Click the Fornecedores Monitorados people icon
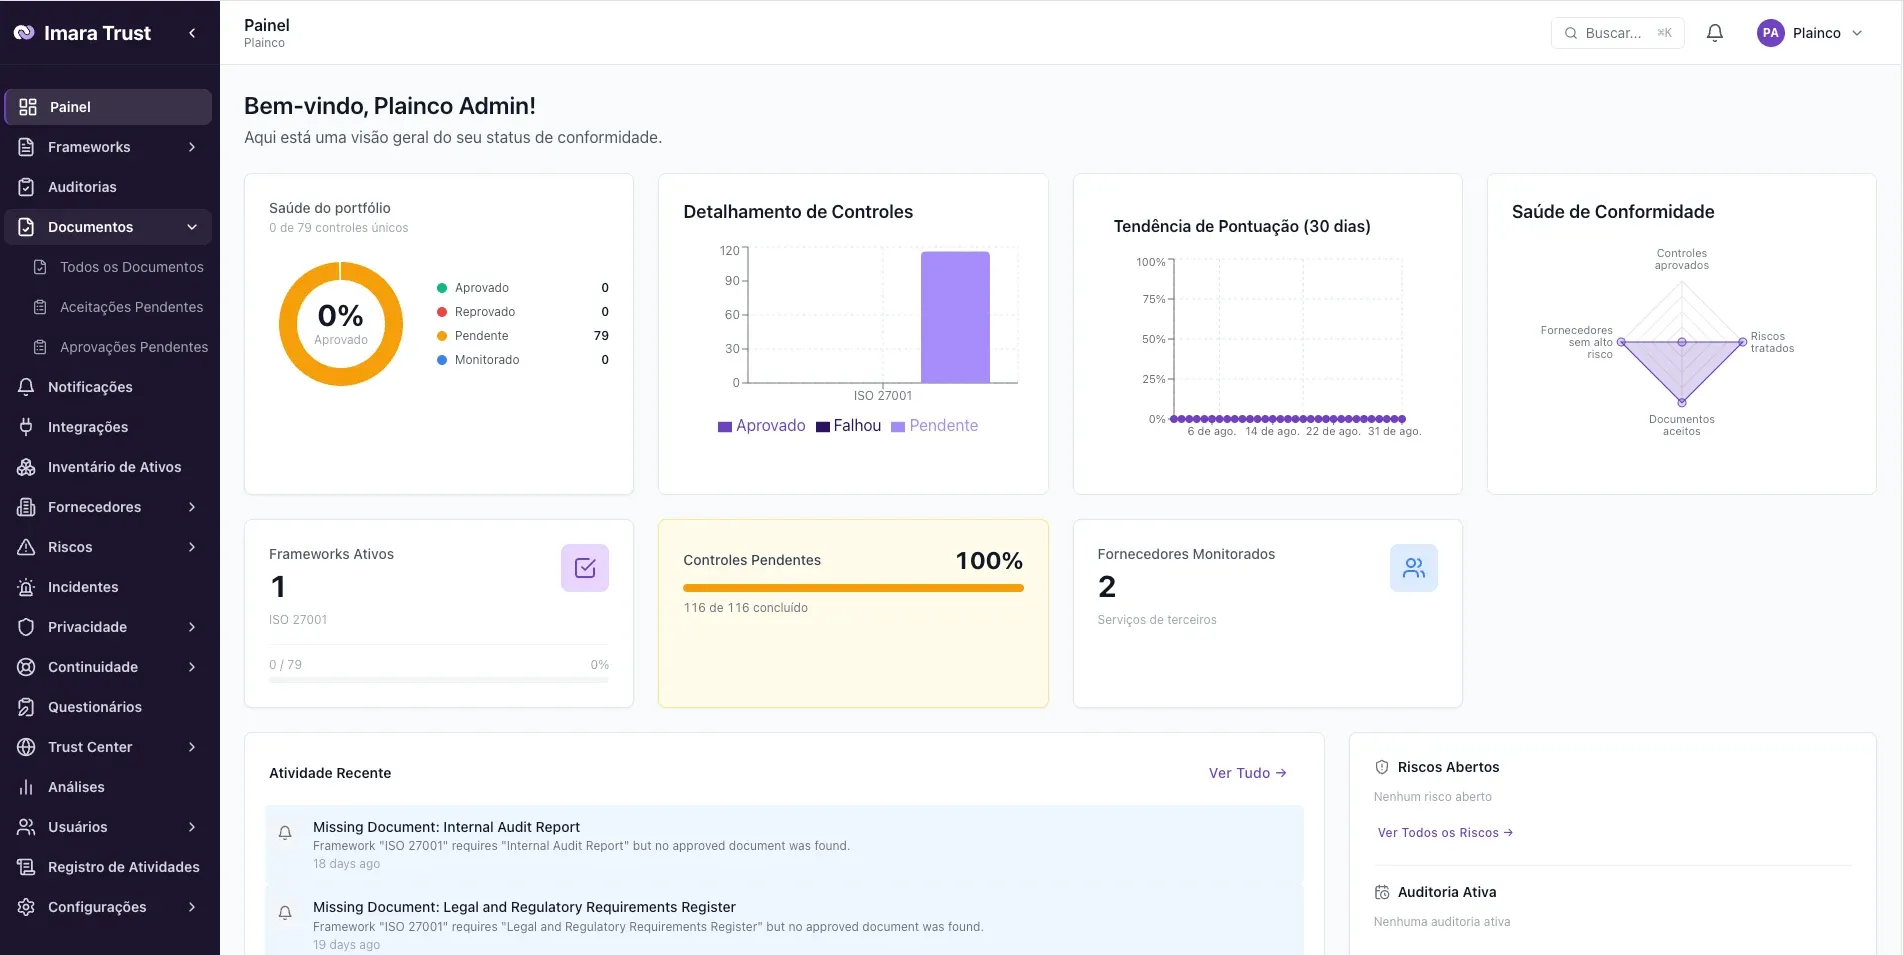The height and width of the screenshot is (955, 1903). (x=1414, y=568)
